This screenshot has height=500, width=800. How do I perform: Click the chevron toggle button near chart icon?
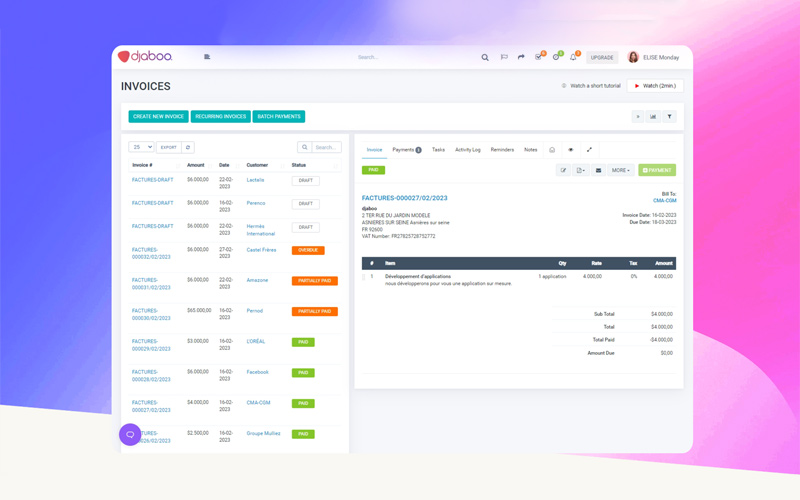tap(638, 117)
